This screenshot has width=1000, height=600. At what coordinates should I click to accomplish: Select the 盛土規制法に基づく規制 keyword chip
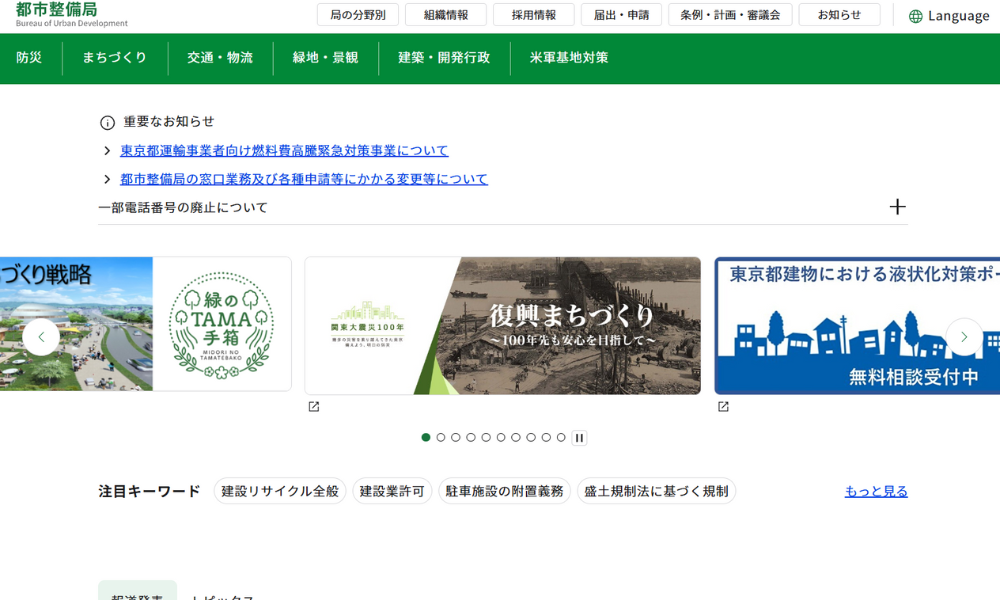(656, 491)
